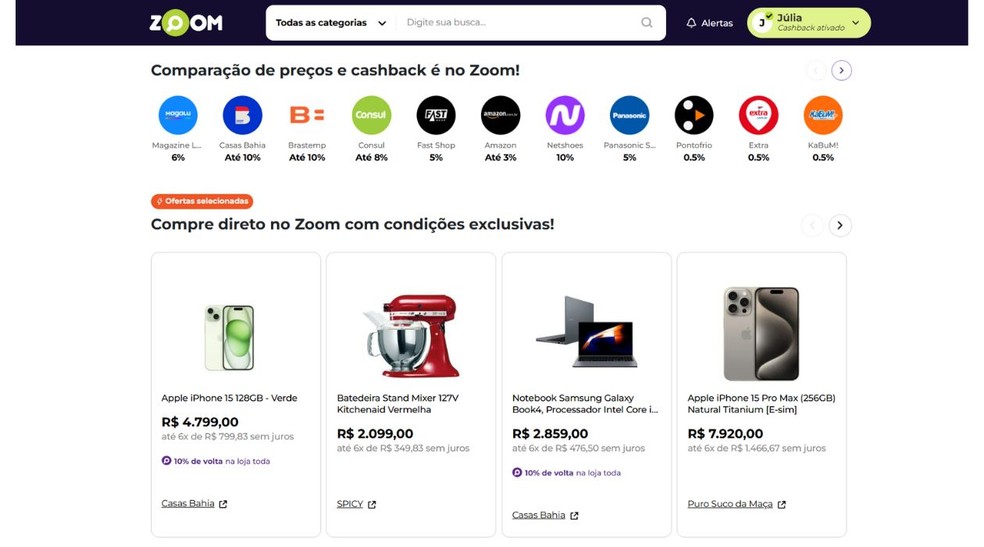Click the Zoom logo in header
The height and width of the screenshot is (547, 984).
point(186,23)
